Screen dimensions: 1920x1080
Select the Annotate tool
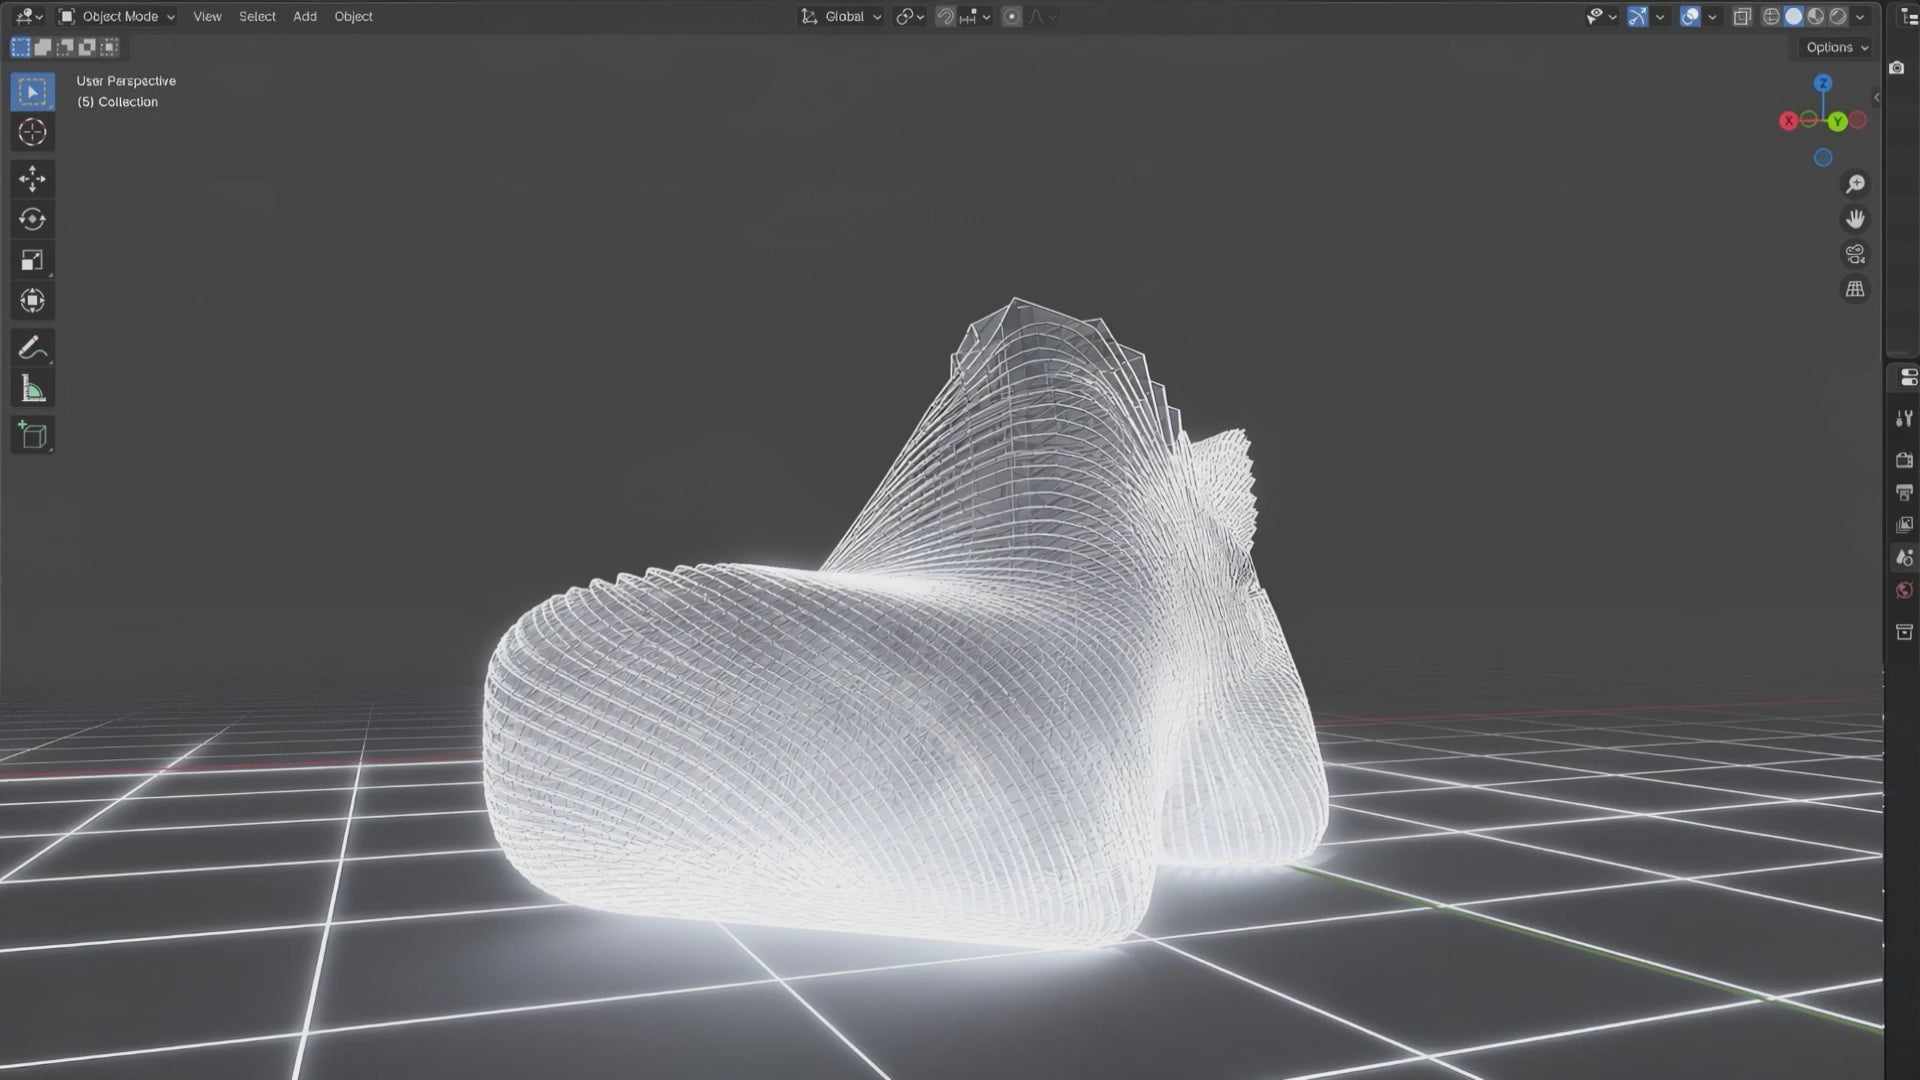[32, 348]
